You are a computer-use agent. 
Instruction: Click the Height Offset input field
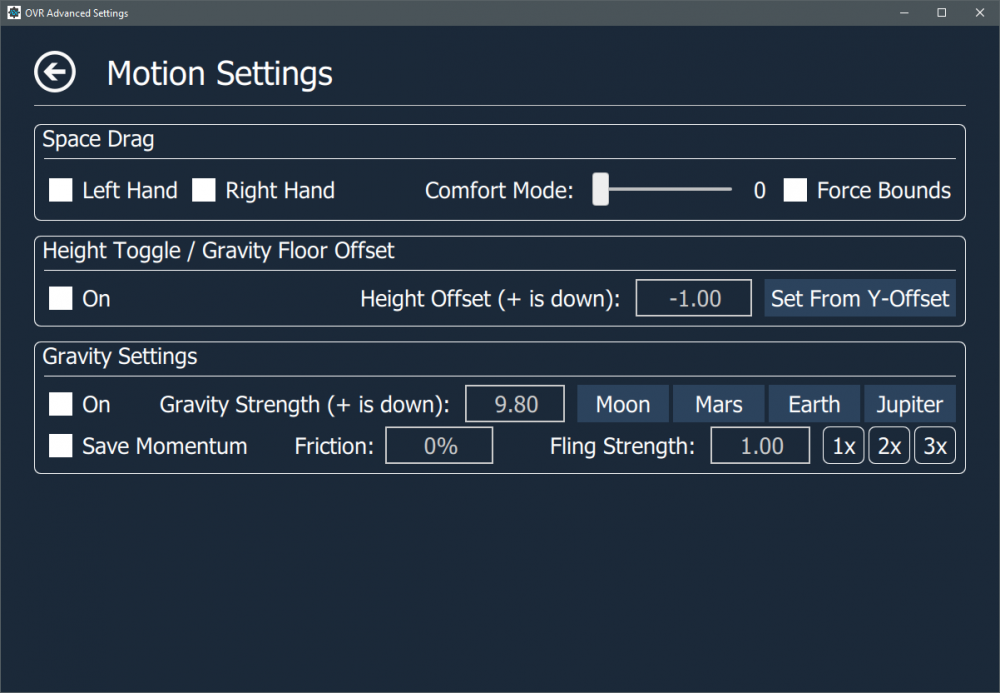[694, 298]
